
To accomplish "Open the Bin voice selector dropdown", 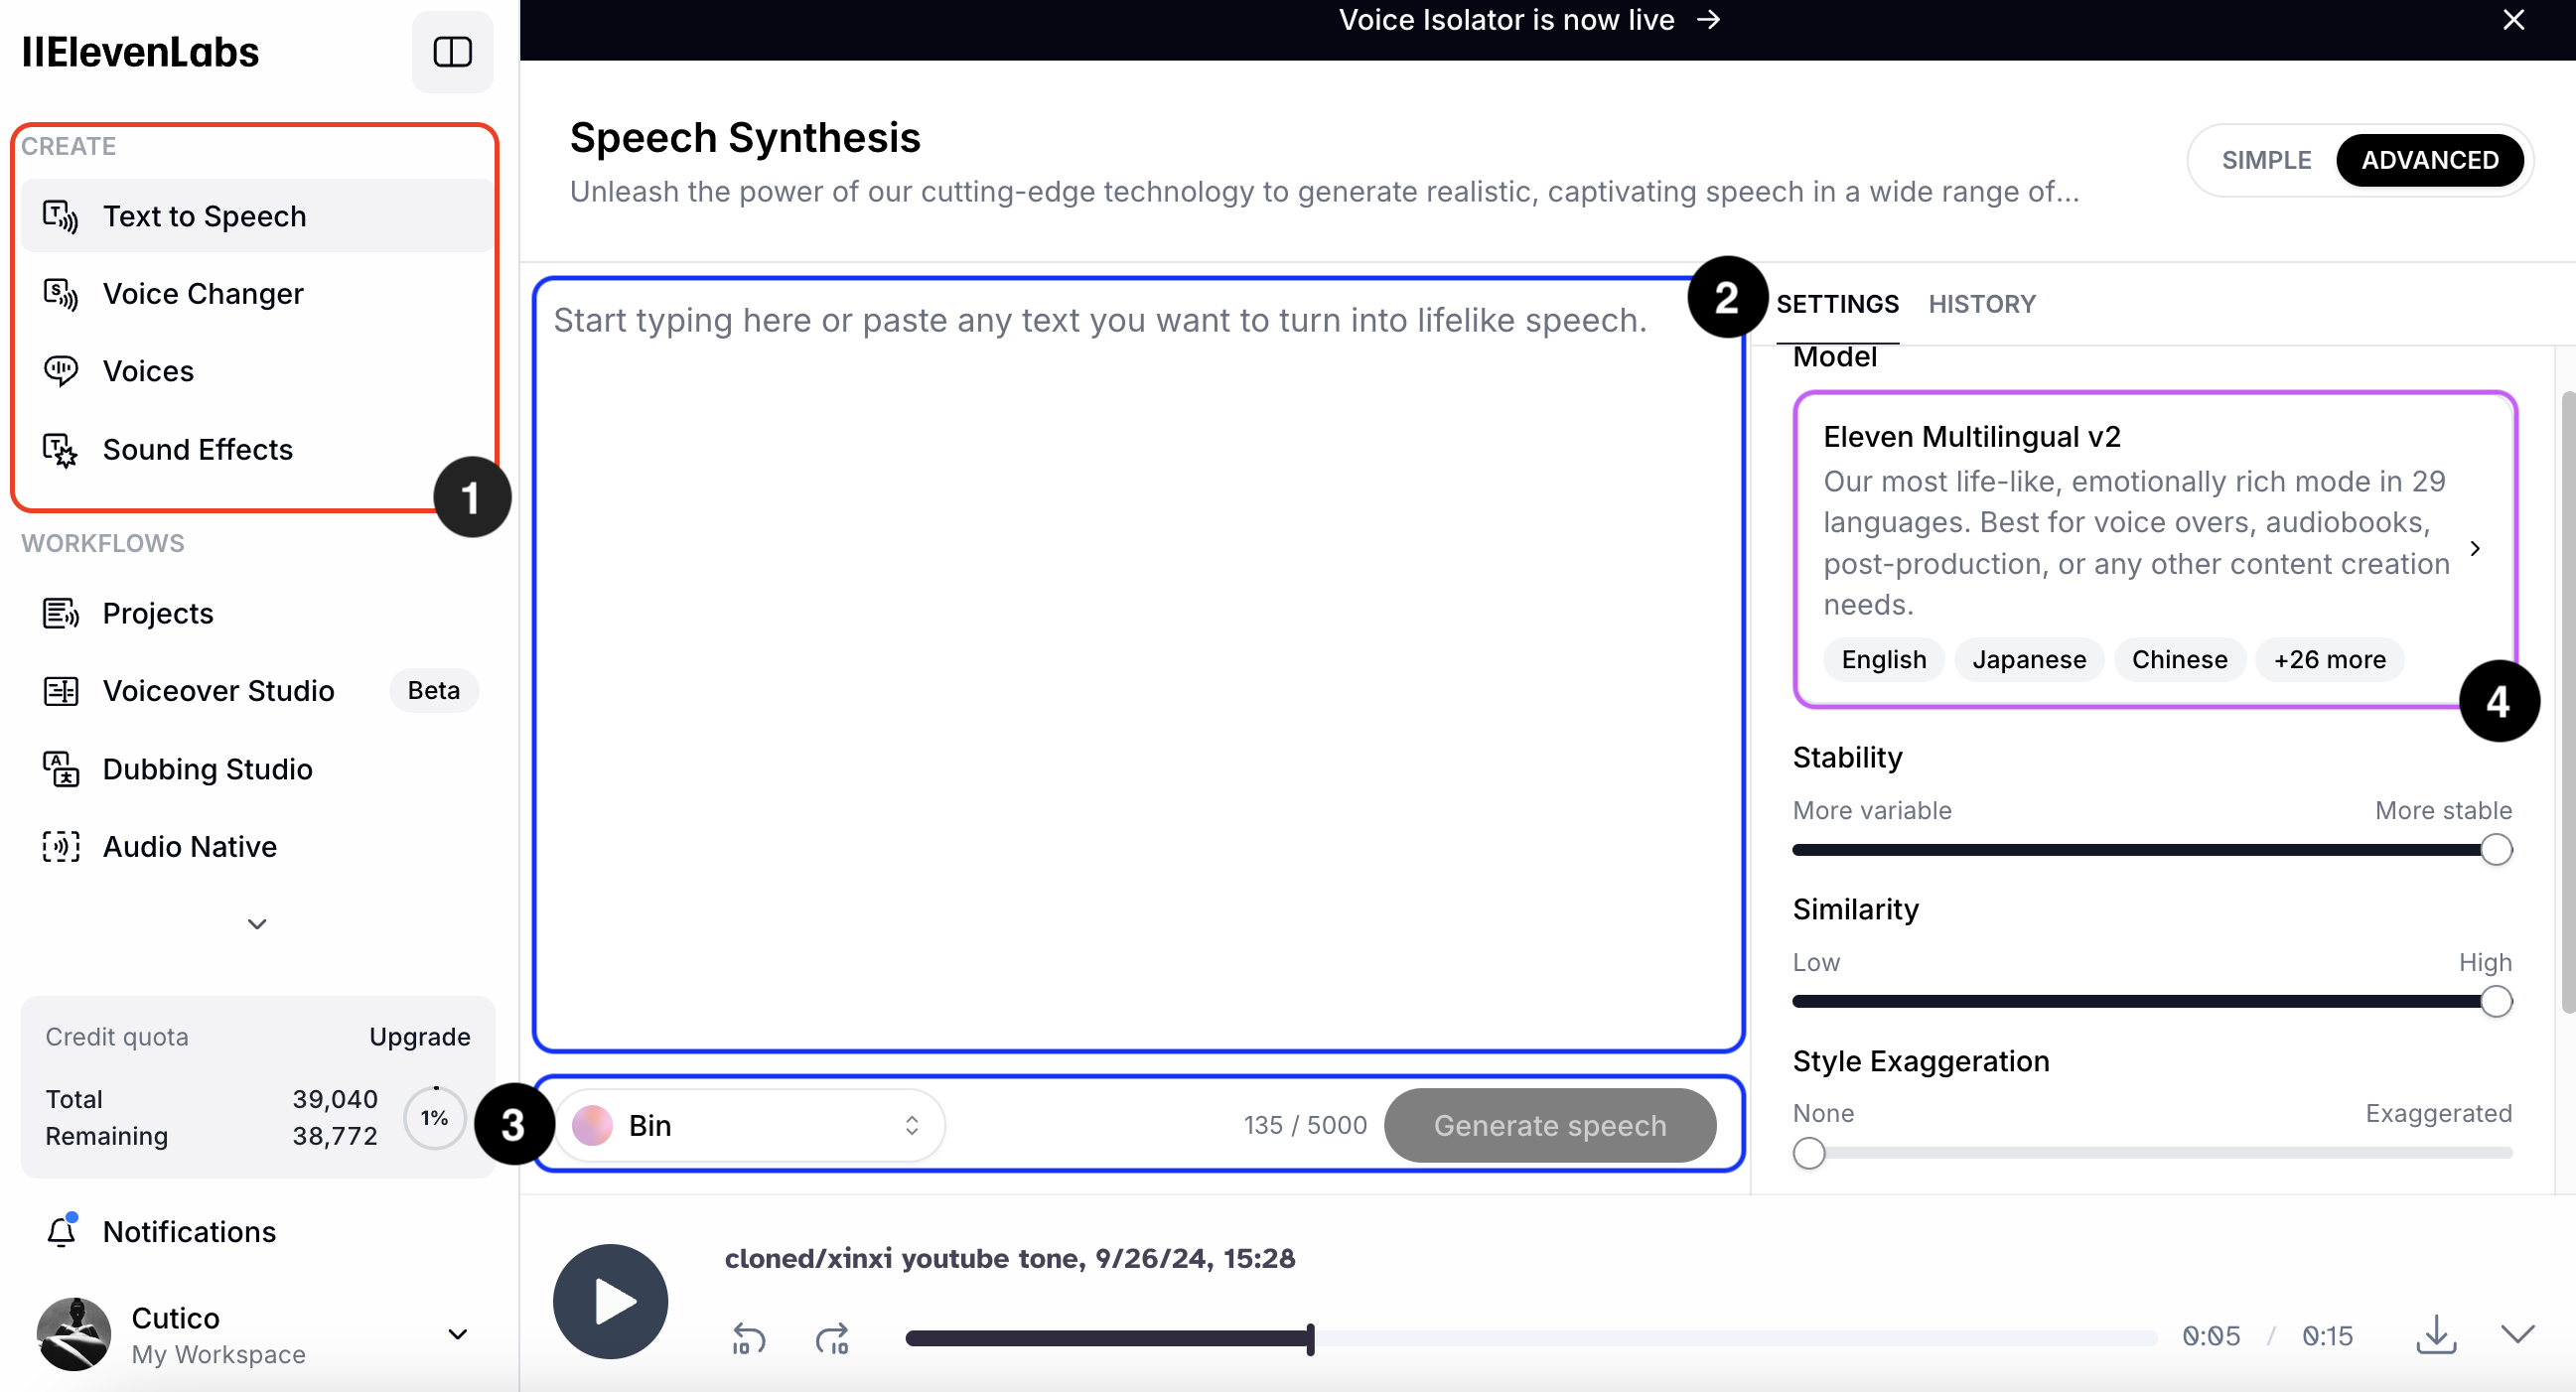I will coord(750,1125).
